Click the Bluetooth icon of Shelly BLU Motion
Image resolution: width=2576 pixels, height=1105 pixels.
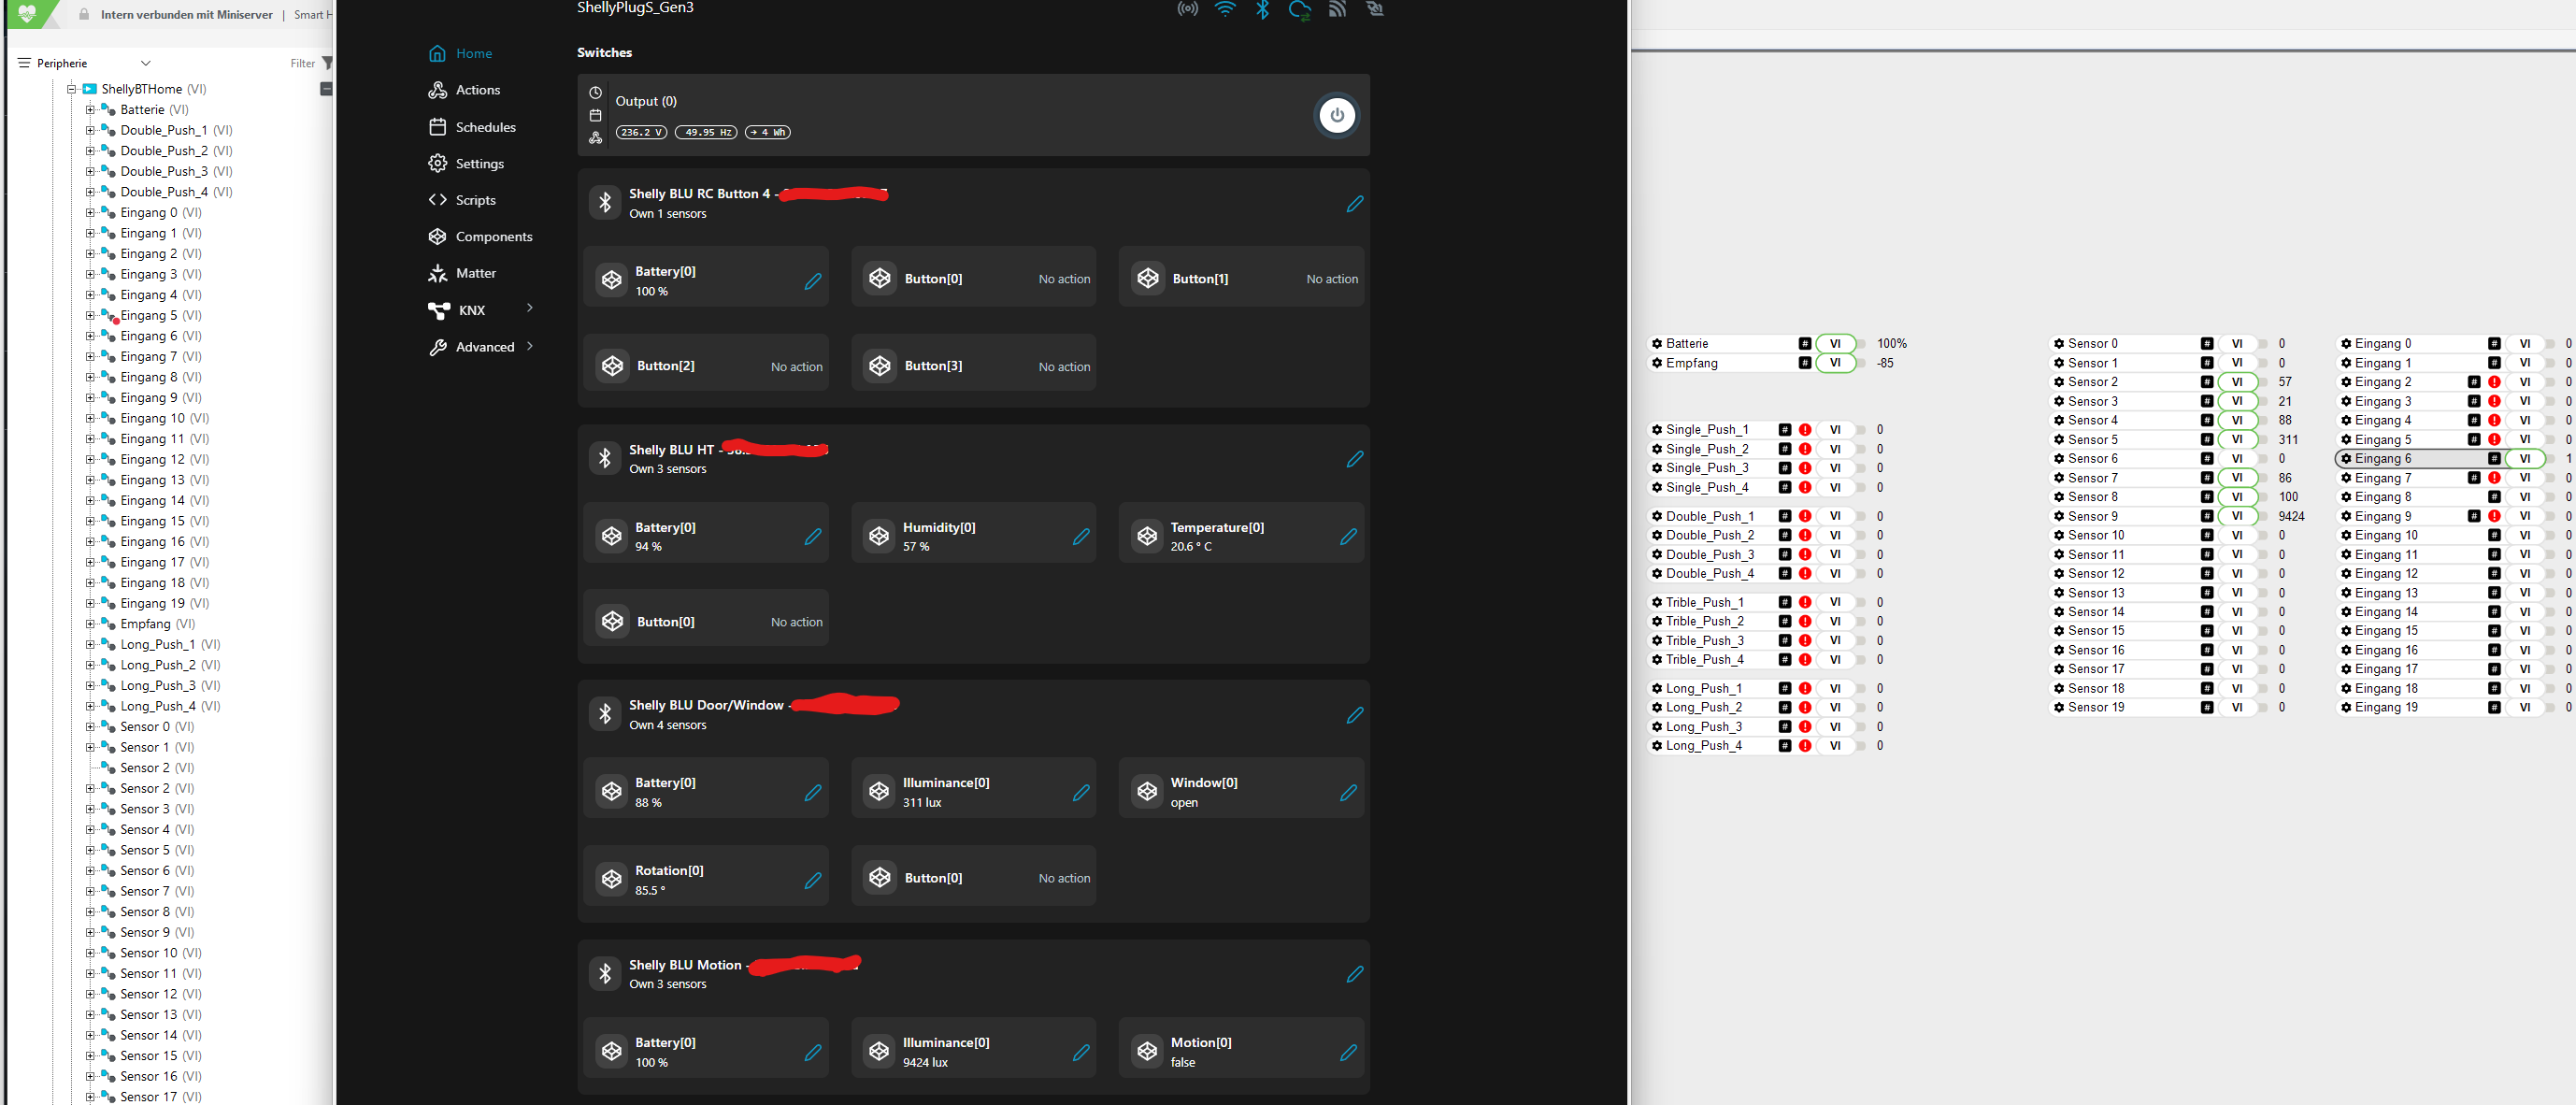[605, 973]
